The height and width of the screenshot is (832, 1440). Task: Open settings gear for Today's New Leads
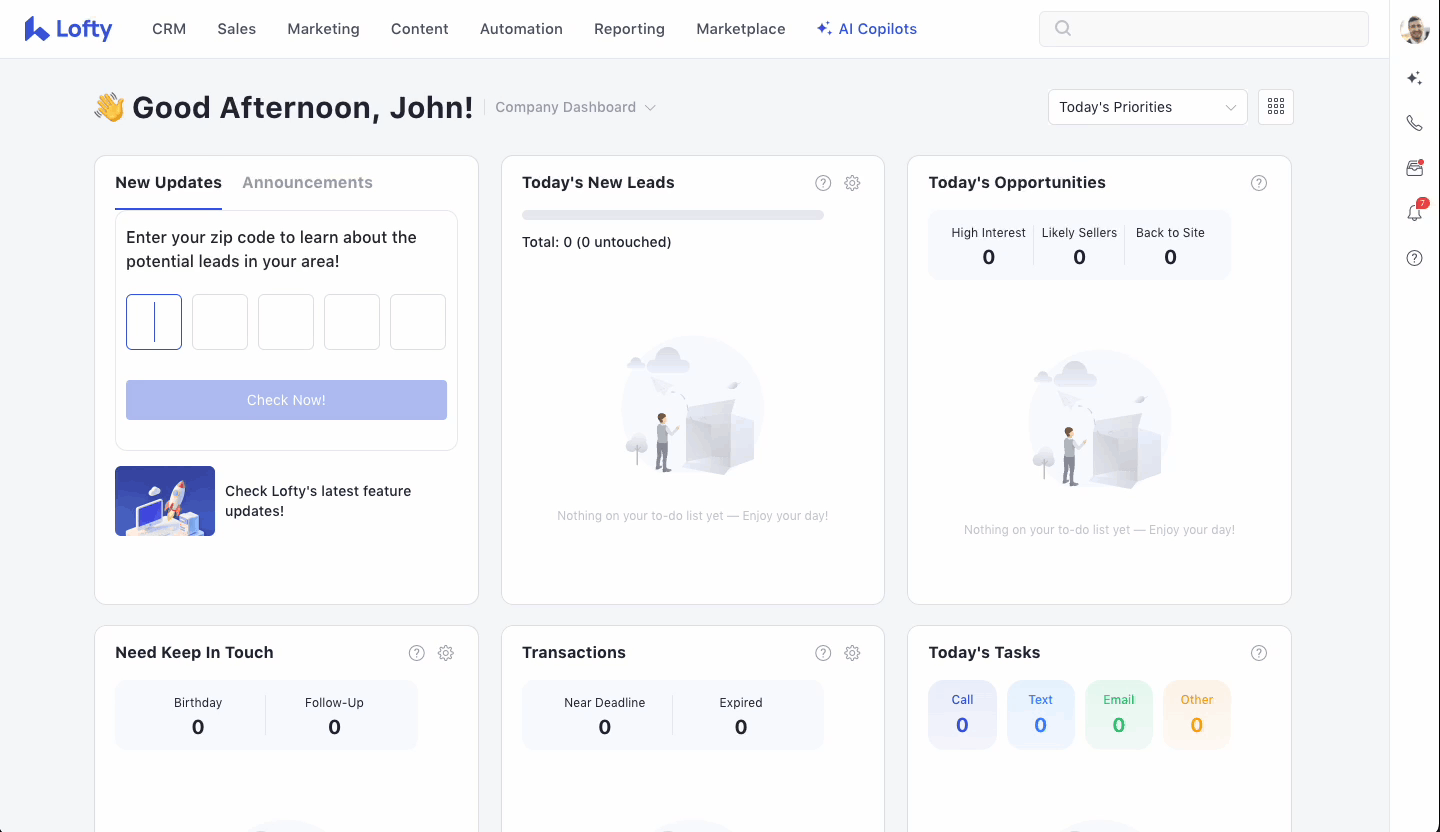click(x=852, y=183)
